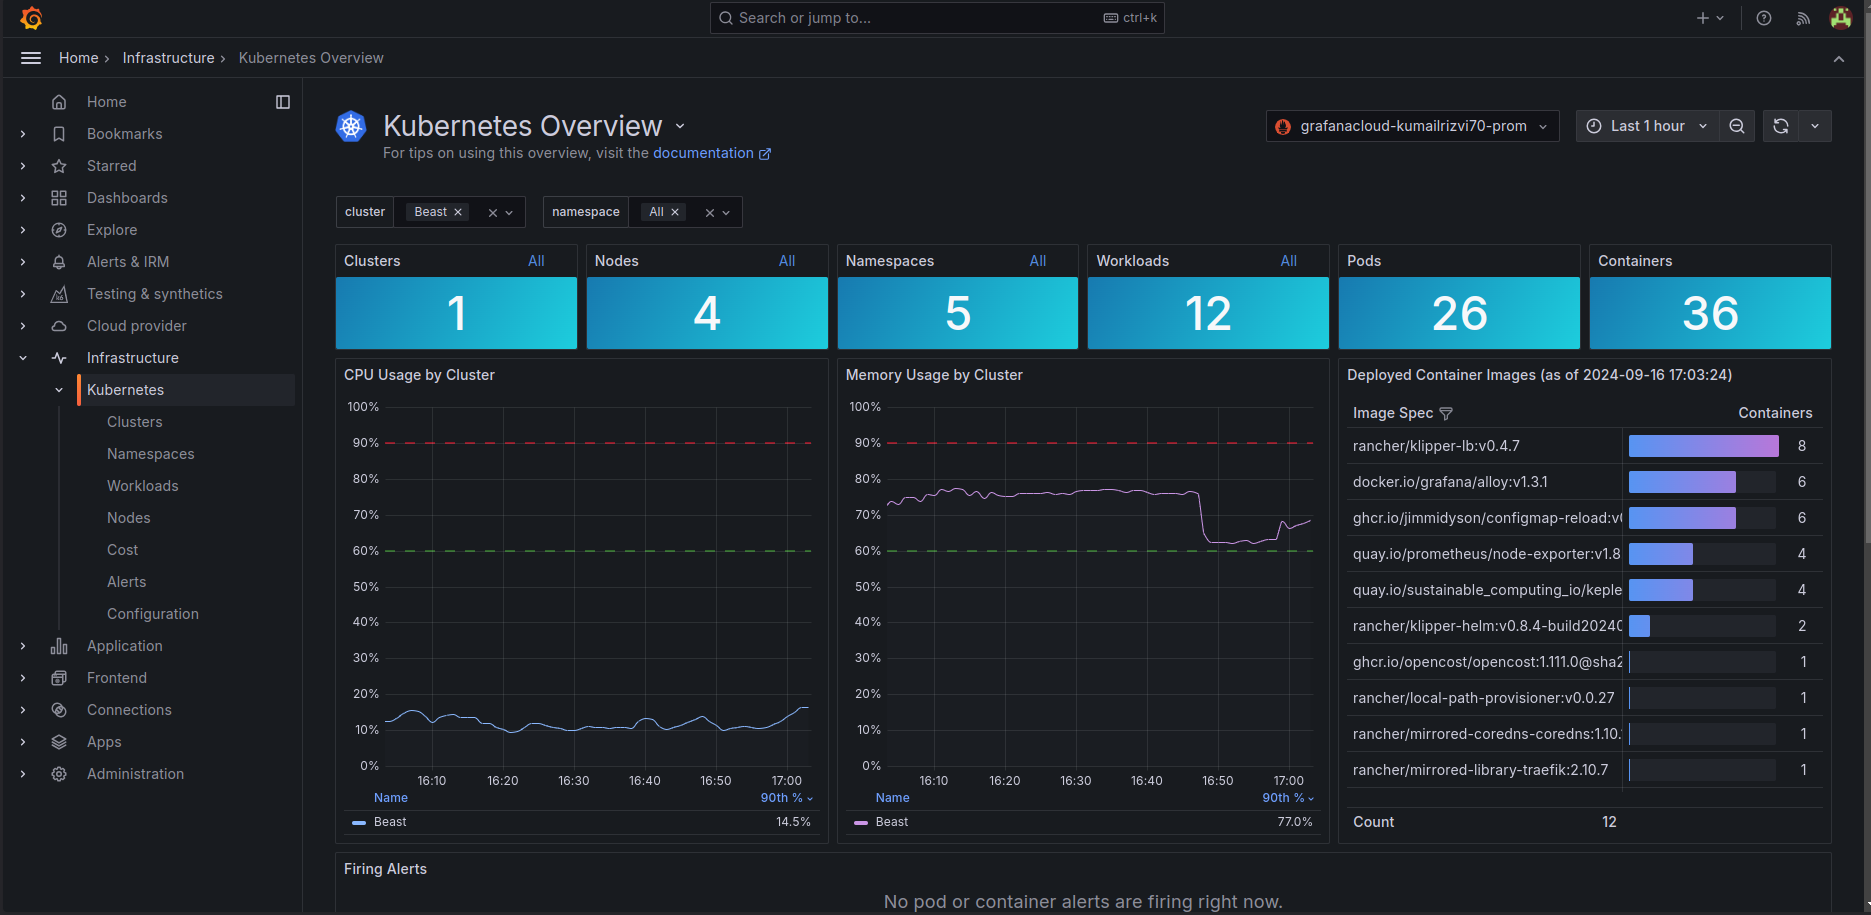Remove the Beast cluster filter tag

point(458,212)
